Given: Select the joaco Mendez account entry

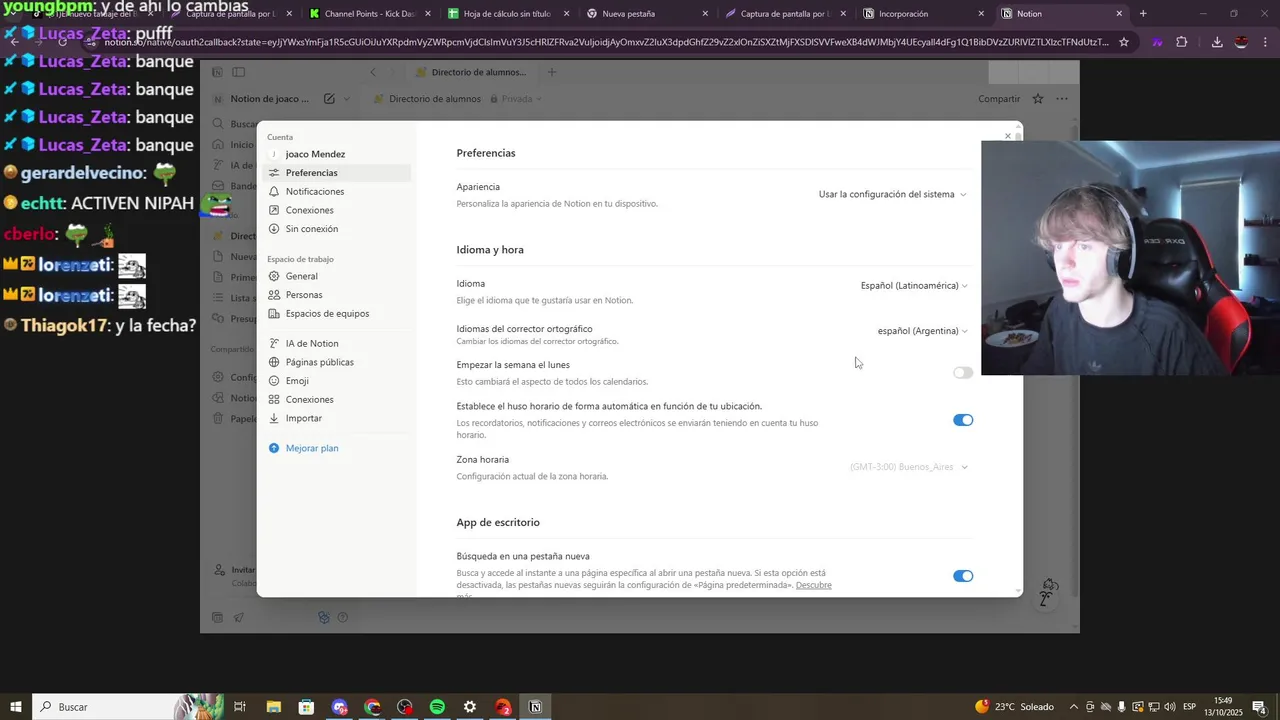Looking at the screenshot, I should pyautogui.click(x=336, y=154).
